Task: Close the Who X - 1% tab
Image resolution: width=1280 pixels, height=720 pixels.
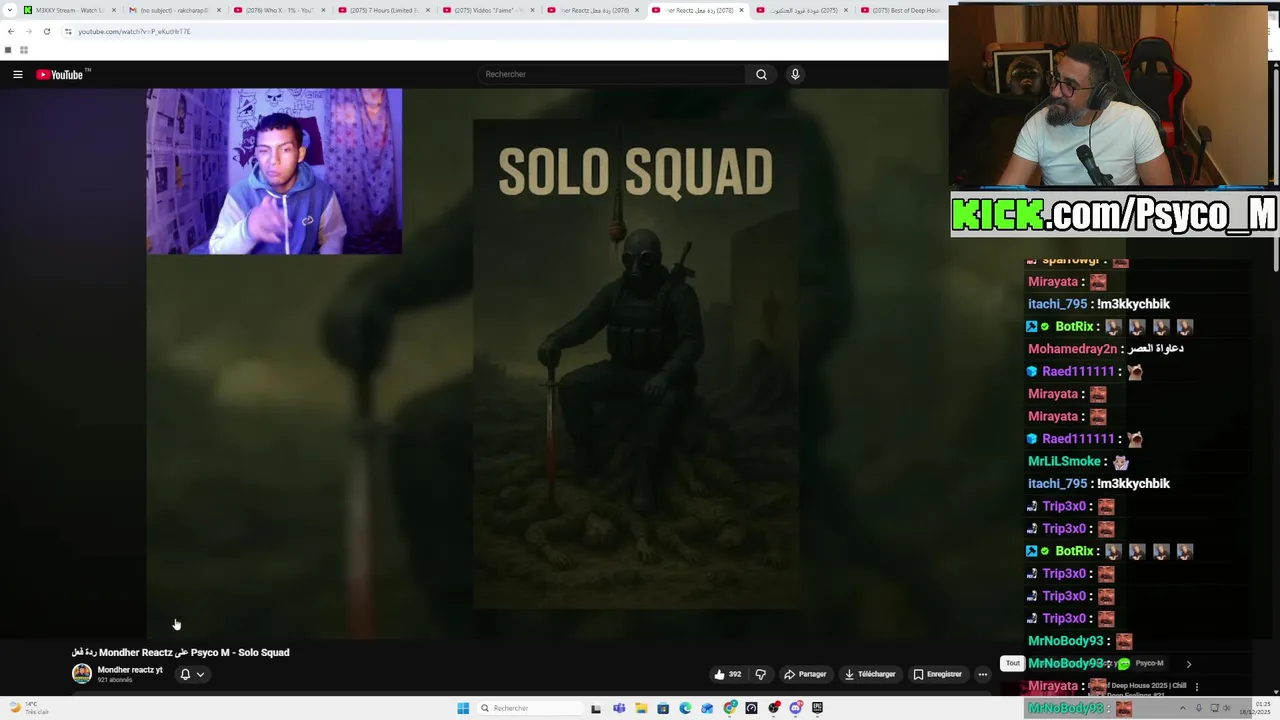Action: point(323,10)
